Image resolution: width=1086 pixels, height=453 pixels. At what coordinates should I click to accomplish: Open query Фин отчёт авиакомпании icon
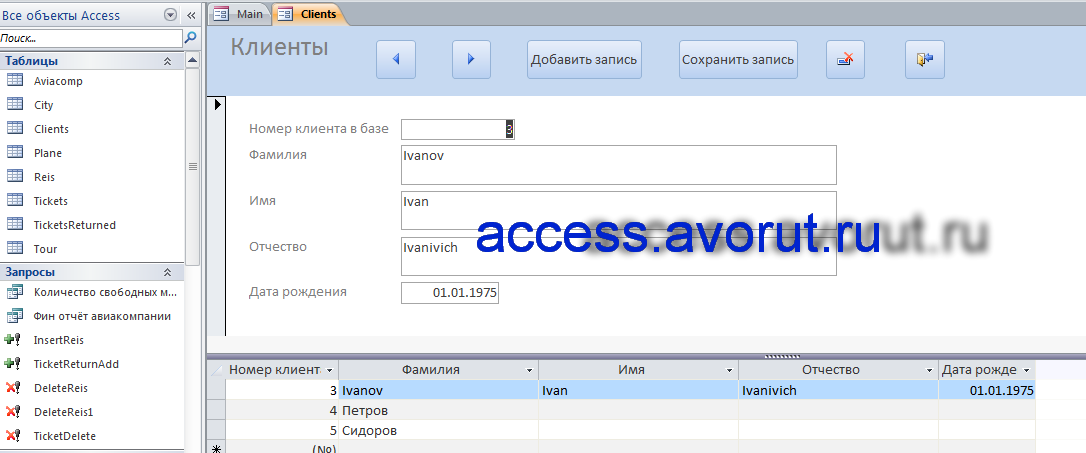[15, 316]
